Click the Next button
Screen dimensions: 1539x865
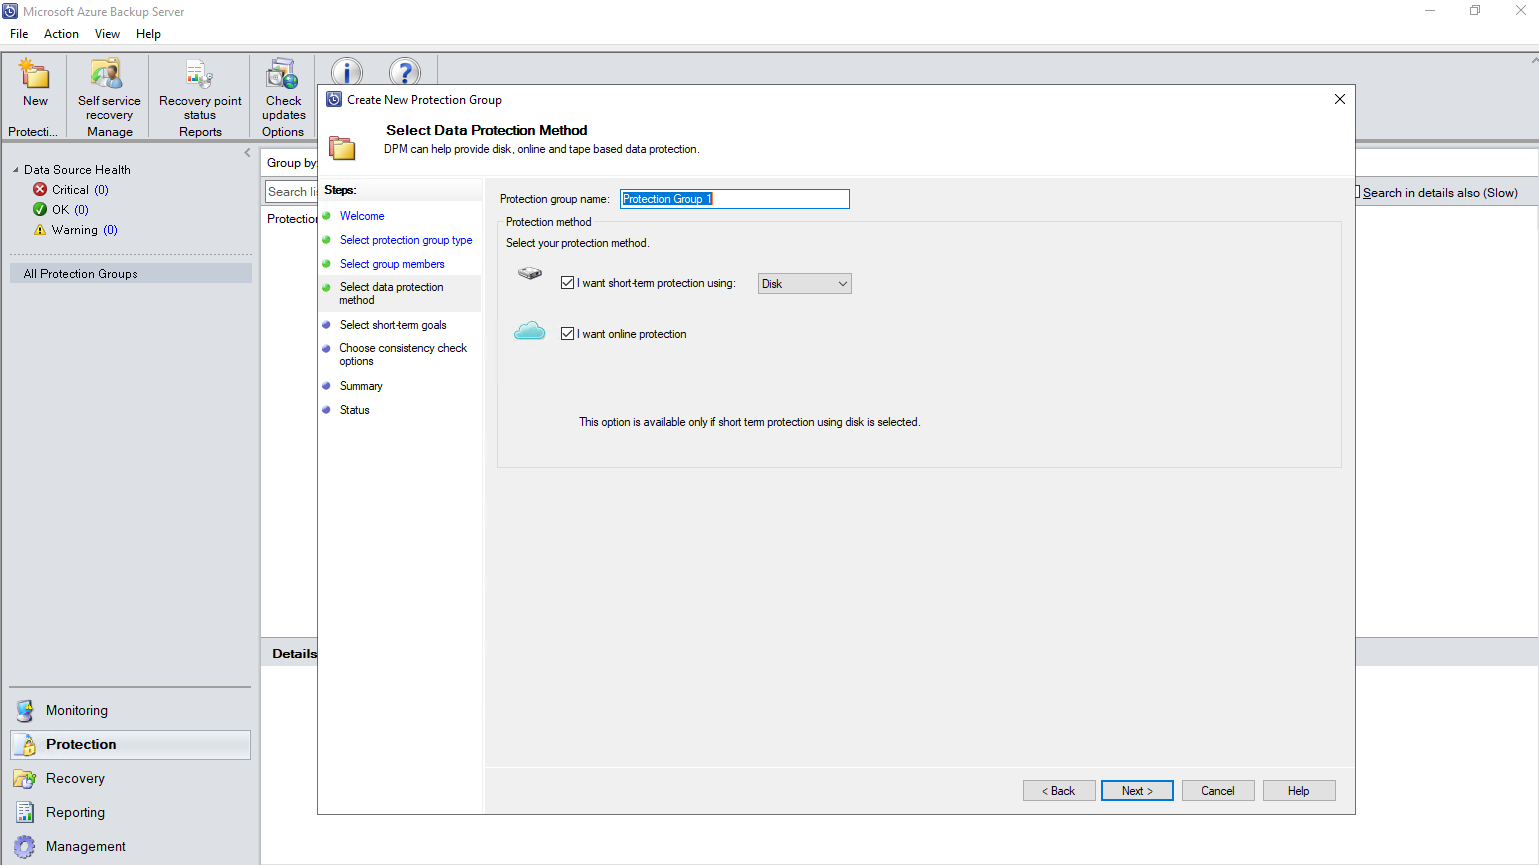click(1137, 791)
